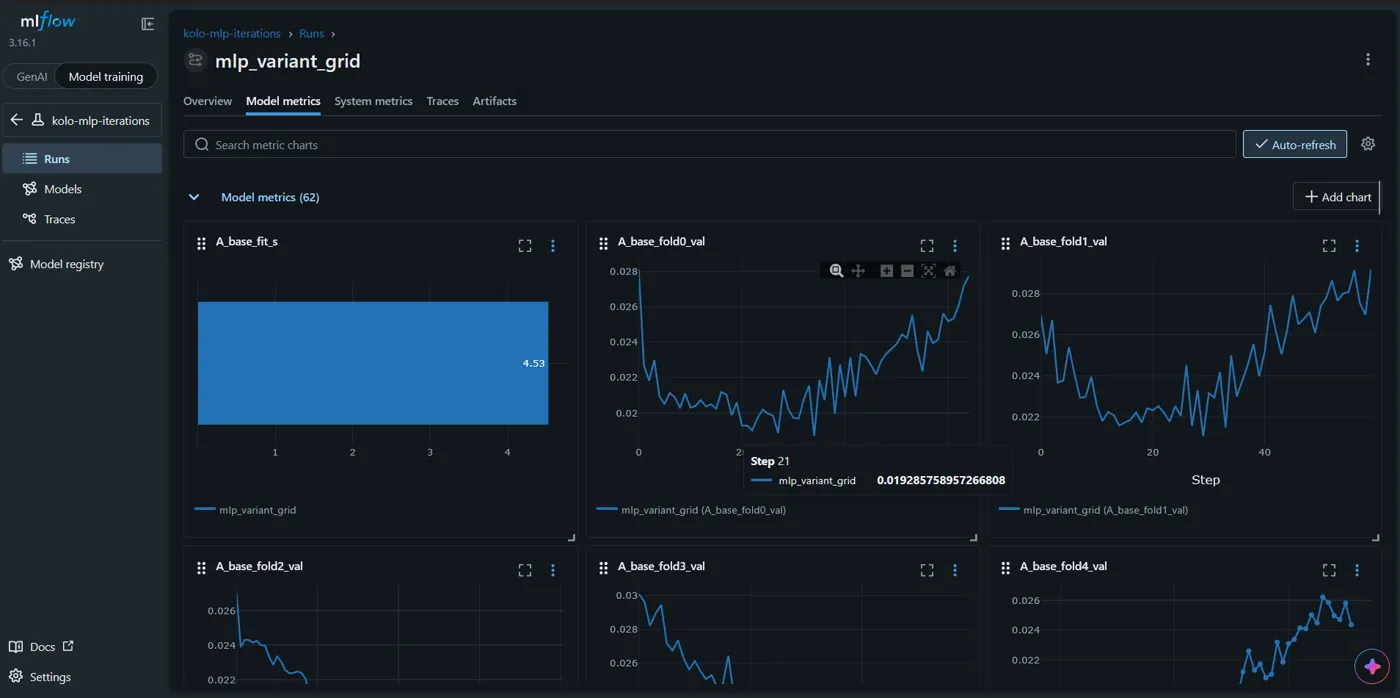This screenshot has width=1400, height=698.
Task: Open the Artifacts tab
Action: coord(494,101)
